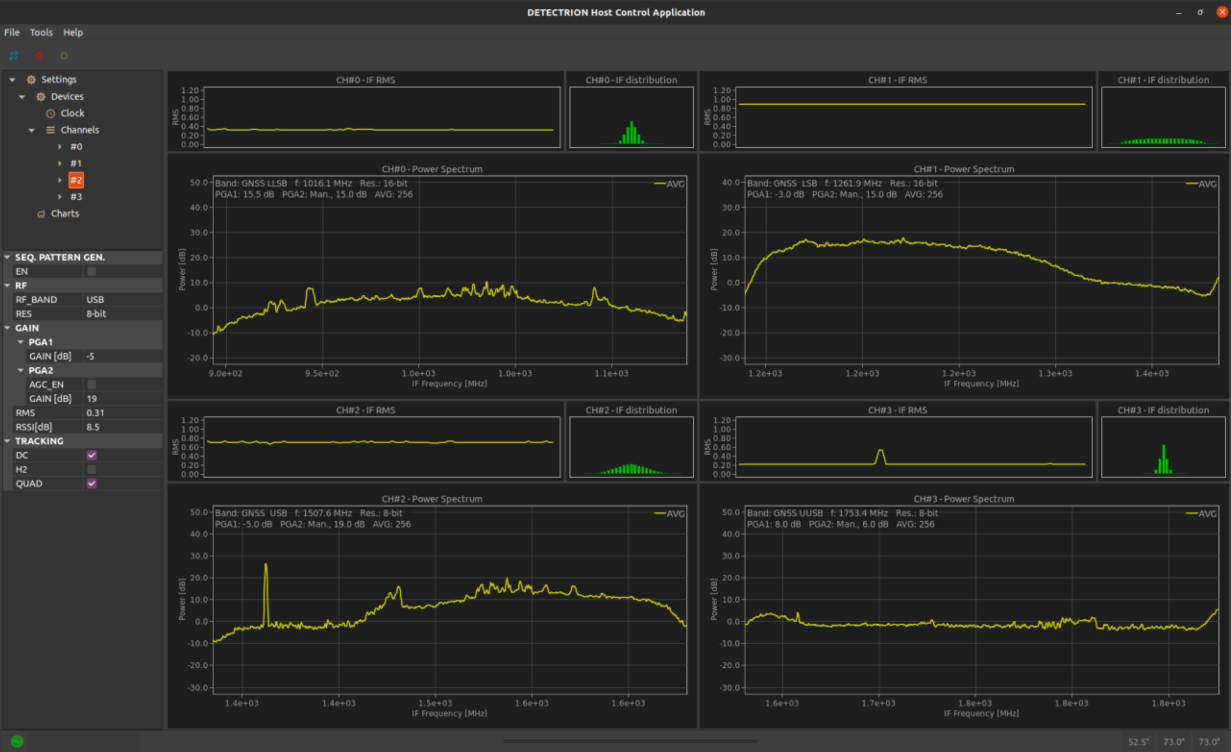
Task: Collapse the GAIN property group
Action: coord(8,328)
